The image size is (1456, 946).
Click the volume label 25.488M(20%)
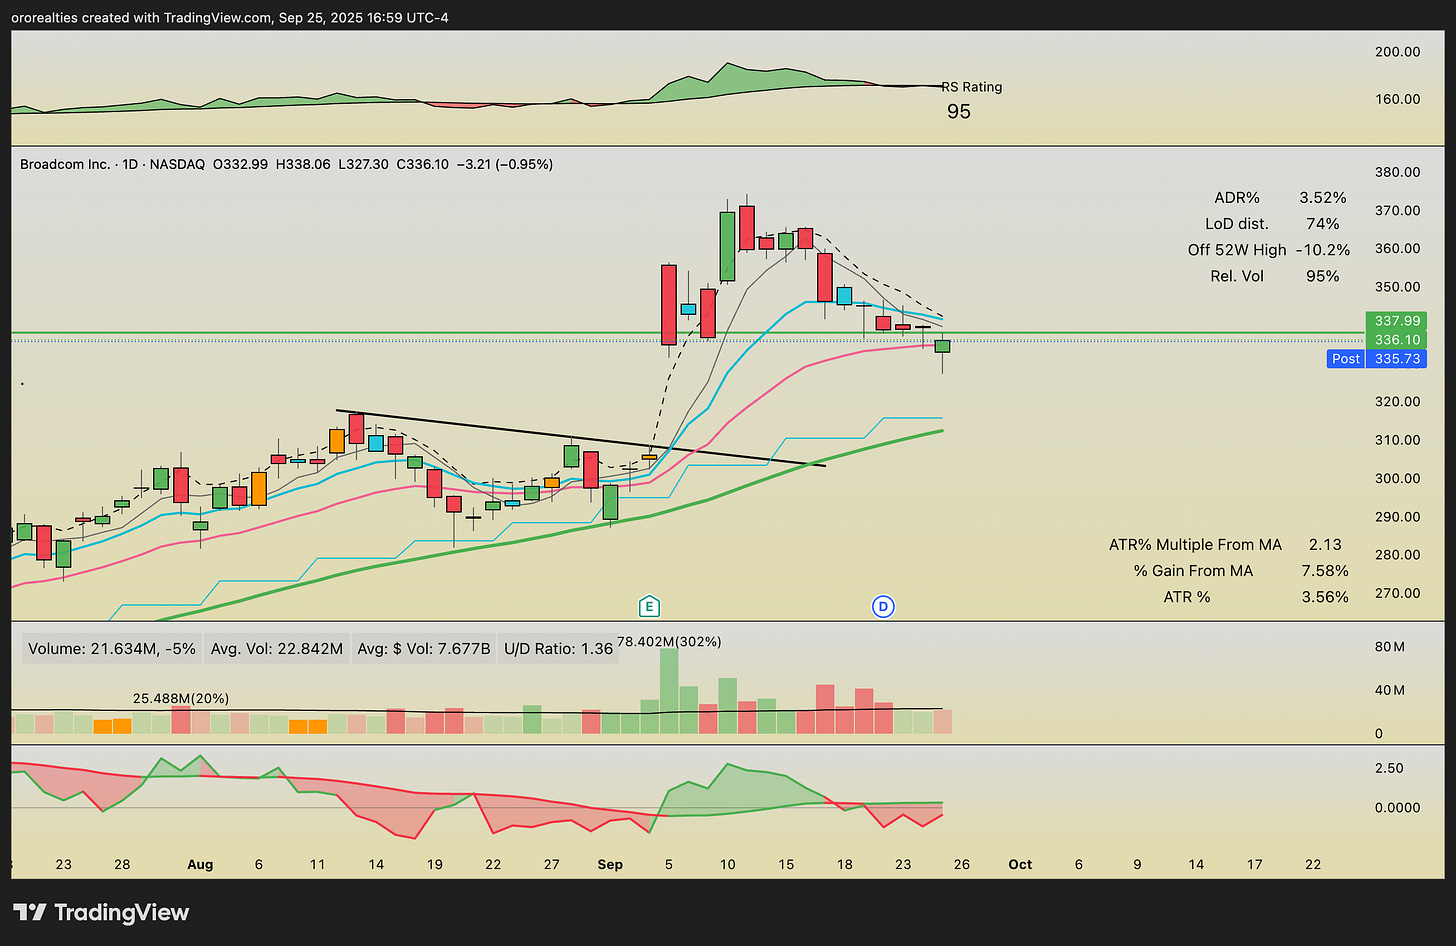tap(181, 699)
